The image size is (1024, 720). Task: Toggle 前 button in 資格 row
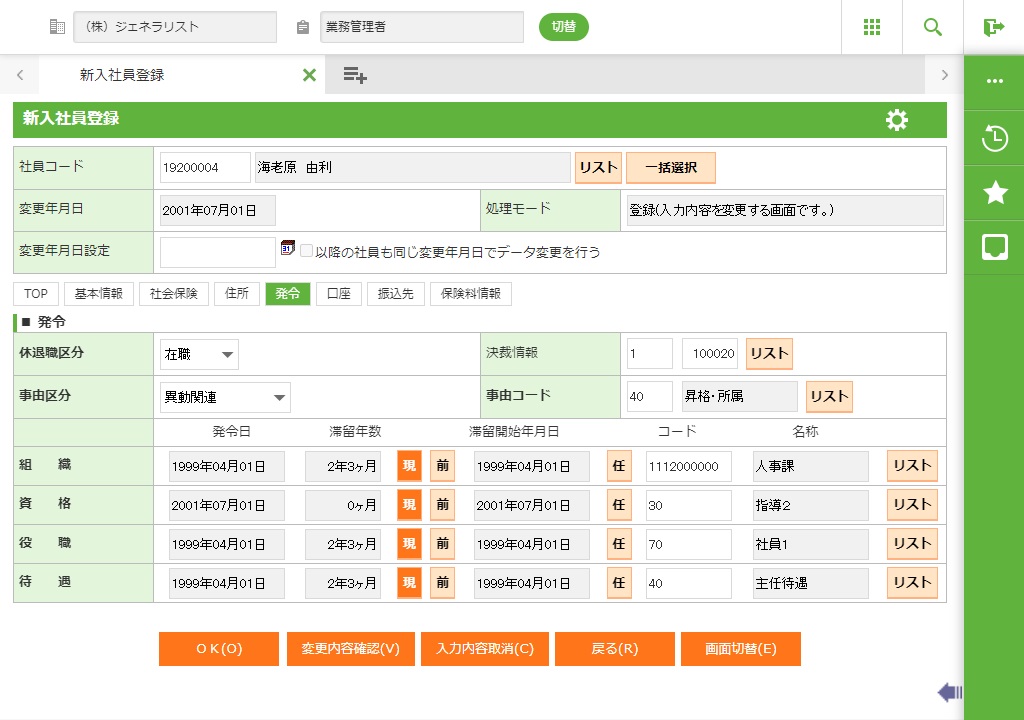442,505
